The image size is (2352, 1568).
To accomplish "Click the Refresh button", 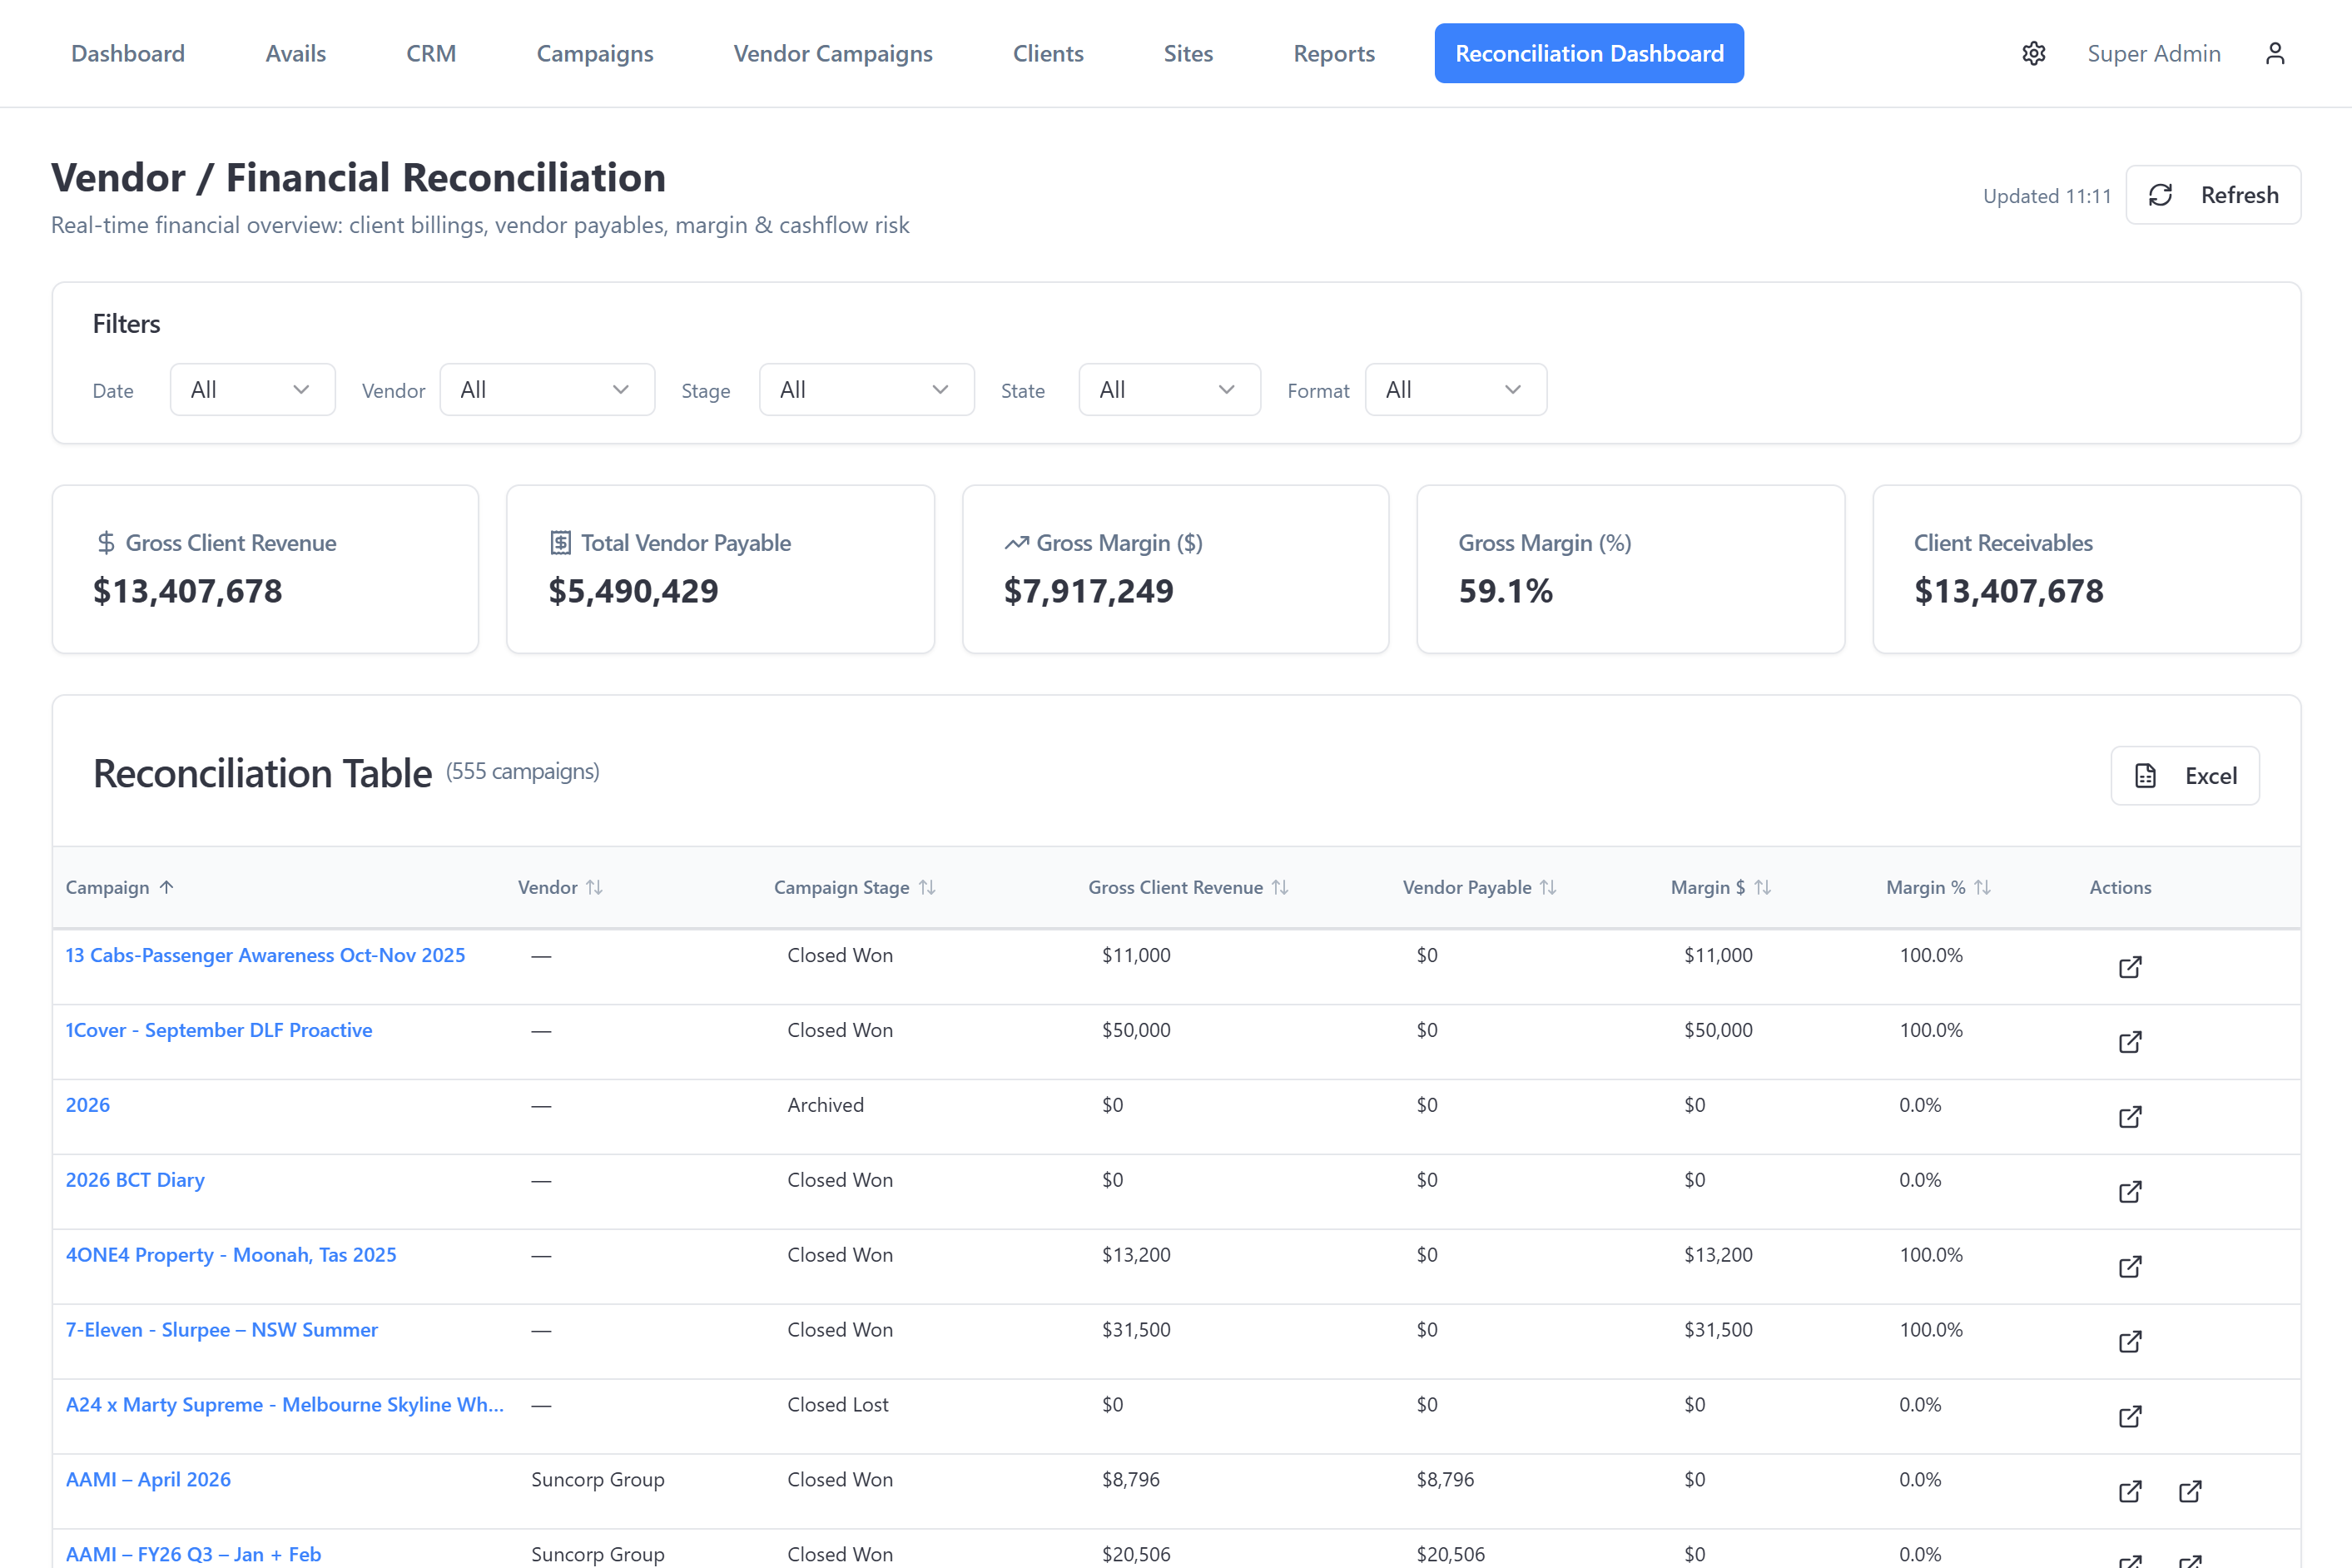I will click(x=2213, y=195).
